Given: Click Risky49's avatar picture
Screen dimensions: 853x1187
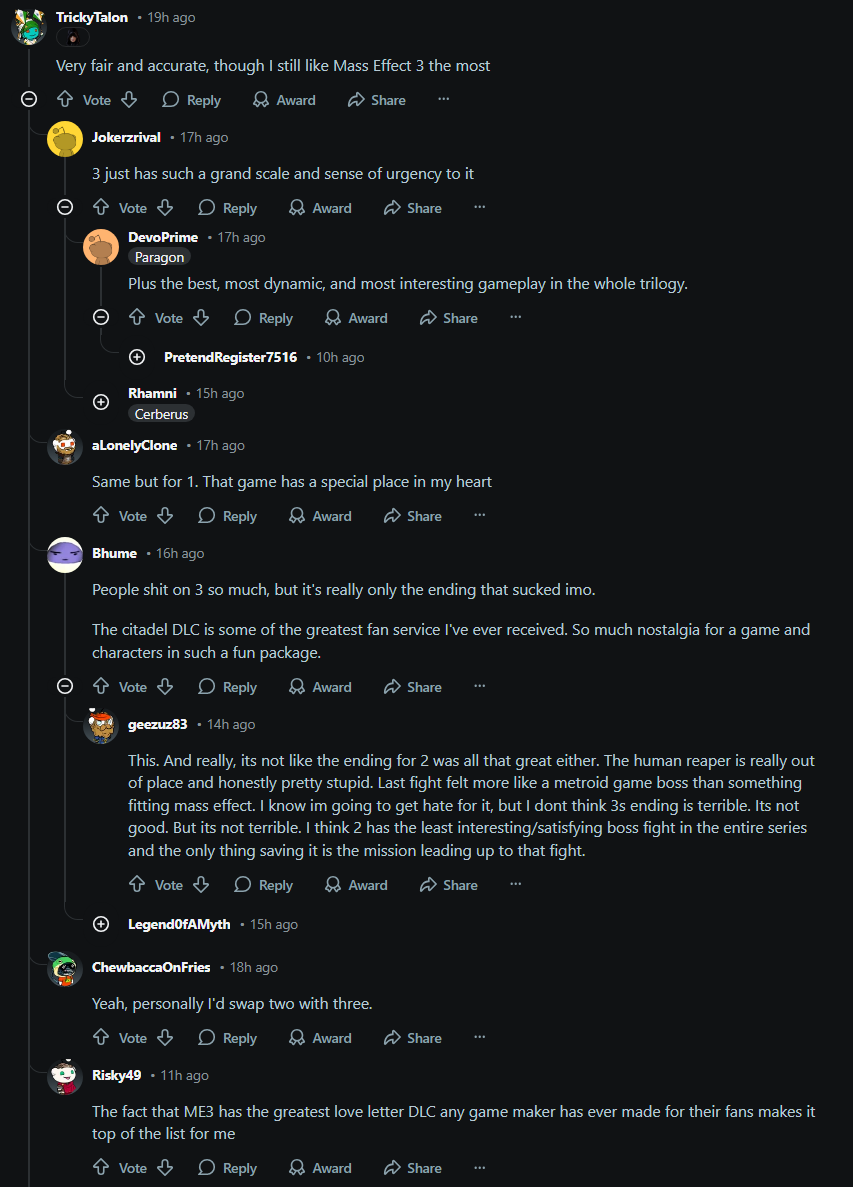Looking at the screenshot, I should [x=65, y=1077].
